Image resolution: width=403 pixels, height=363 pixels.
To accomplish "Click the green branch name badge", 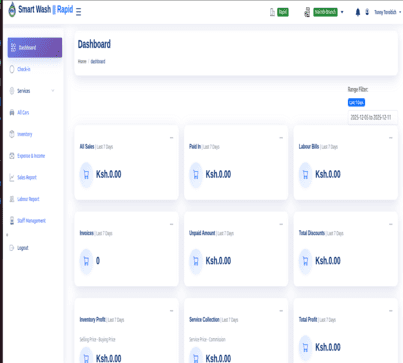I will [x=325, y=12].
